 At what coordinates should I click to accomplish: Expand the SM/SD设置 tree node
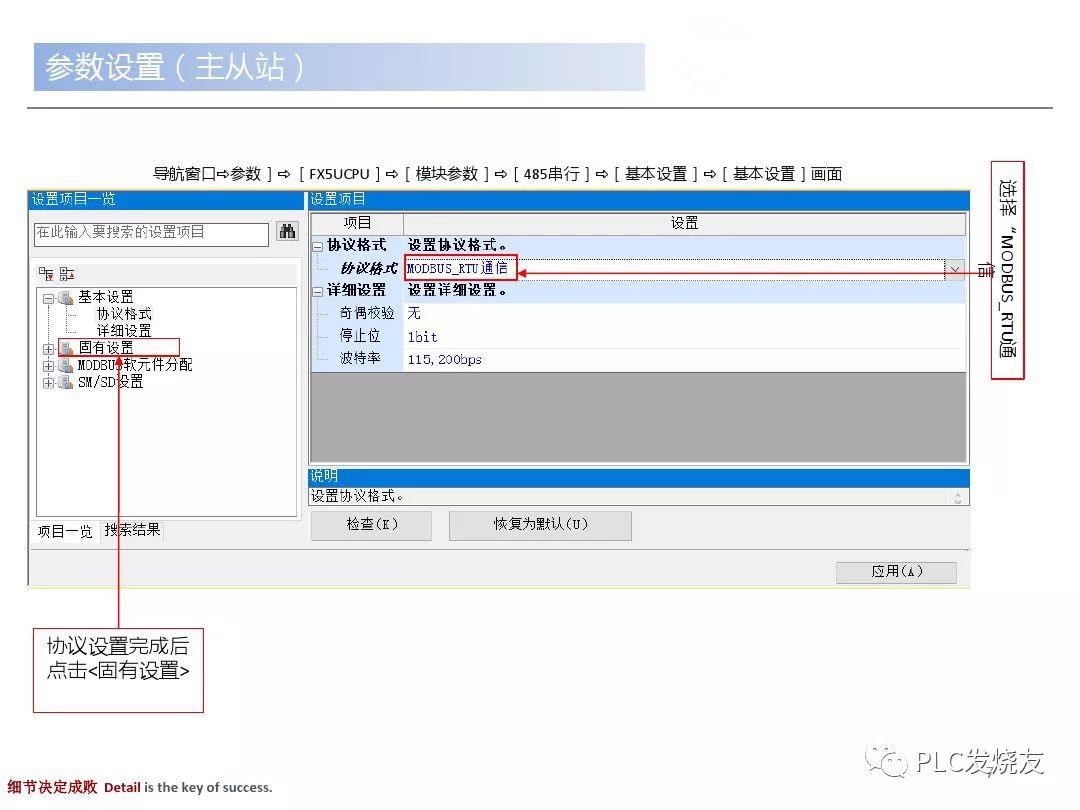coord(48,380)
